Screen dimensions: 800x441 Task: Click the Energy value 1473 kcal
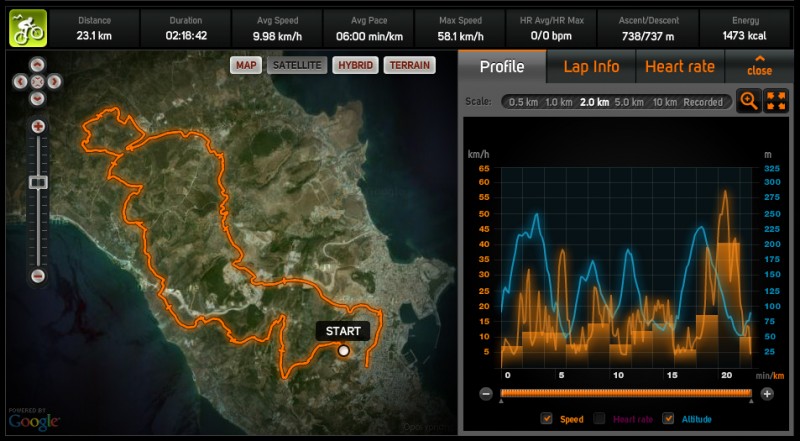(744, 36)
